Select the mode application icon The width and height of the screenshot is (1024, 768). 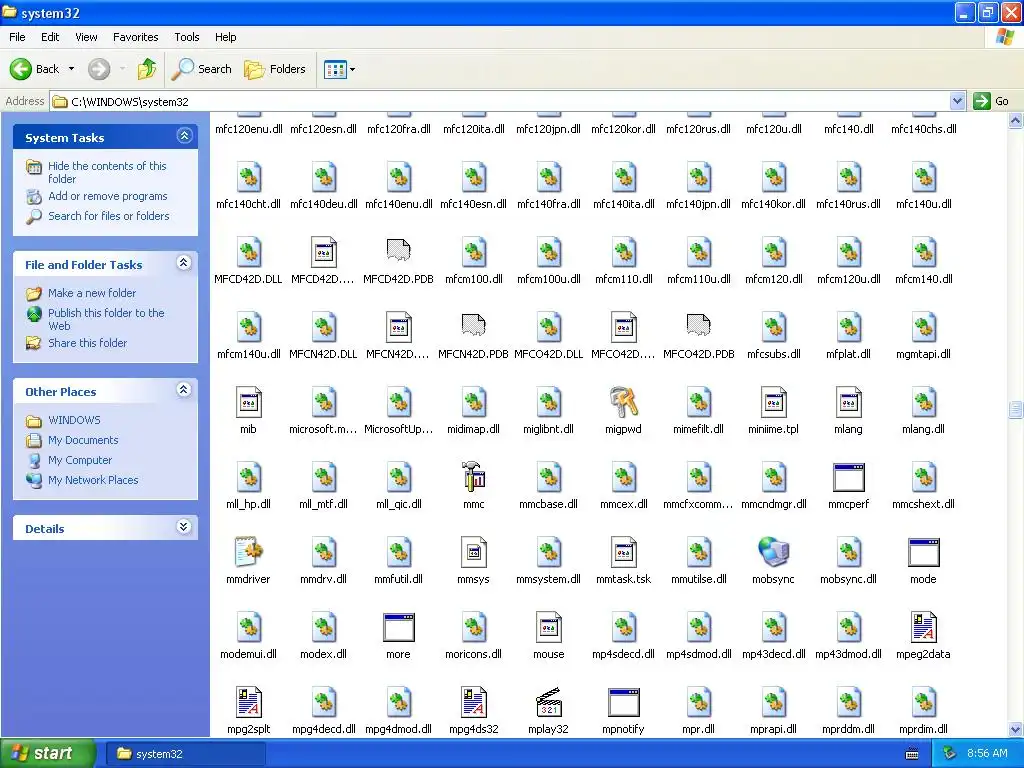(923, 552)
